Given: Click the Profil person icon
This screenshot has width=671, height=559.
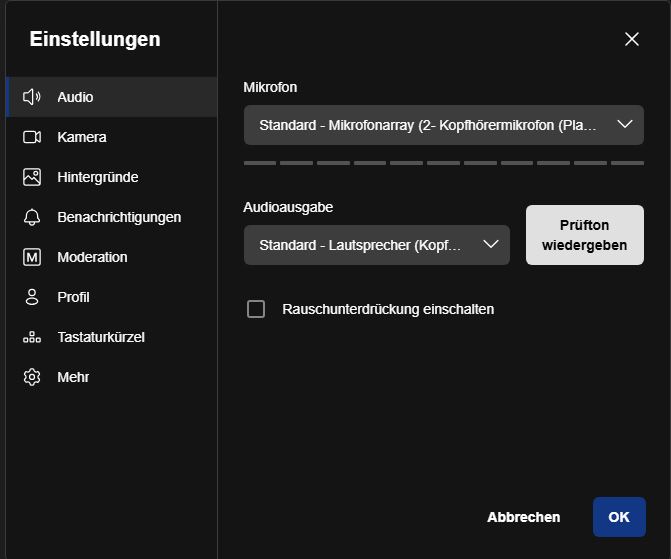Looking at the screenshot, I should [x=32, y=297].
